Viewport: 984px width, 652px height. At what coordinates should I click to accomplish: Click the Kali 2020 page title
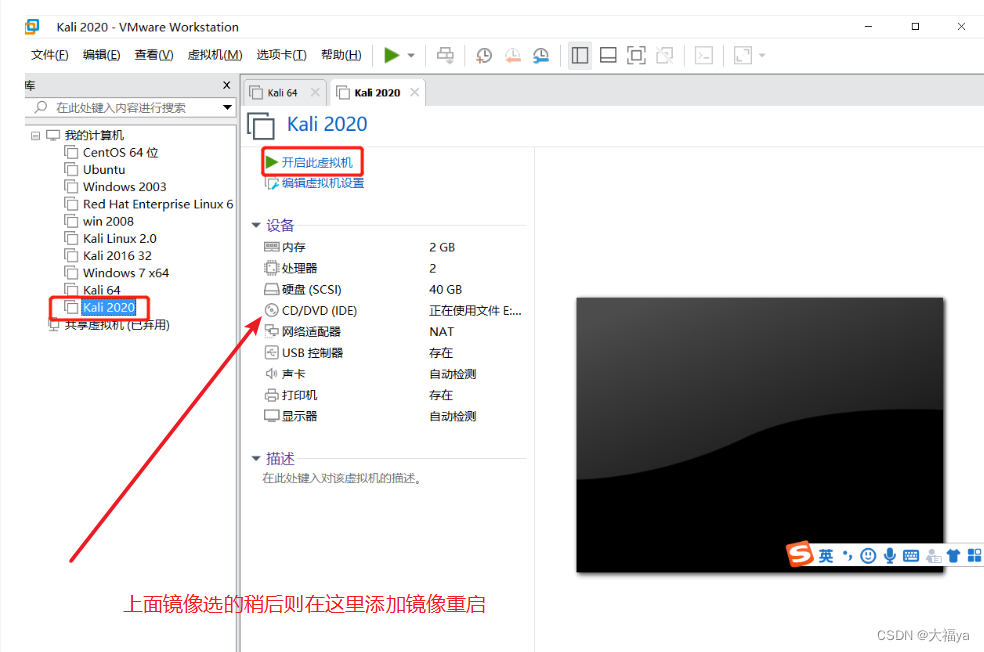[326, 124]
